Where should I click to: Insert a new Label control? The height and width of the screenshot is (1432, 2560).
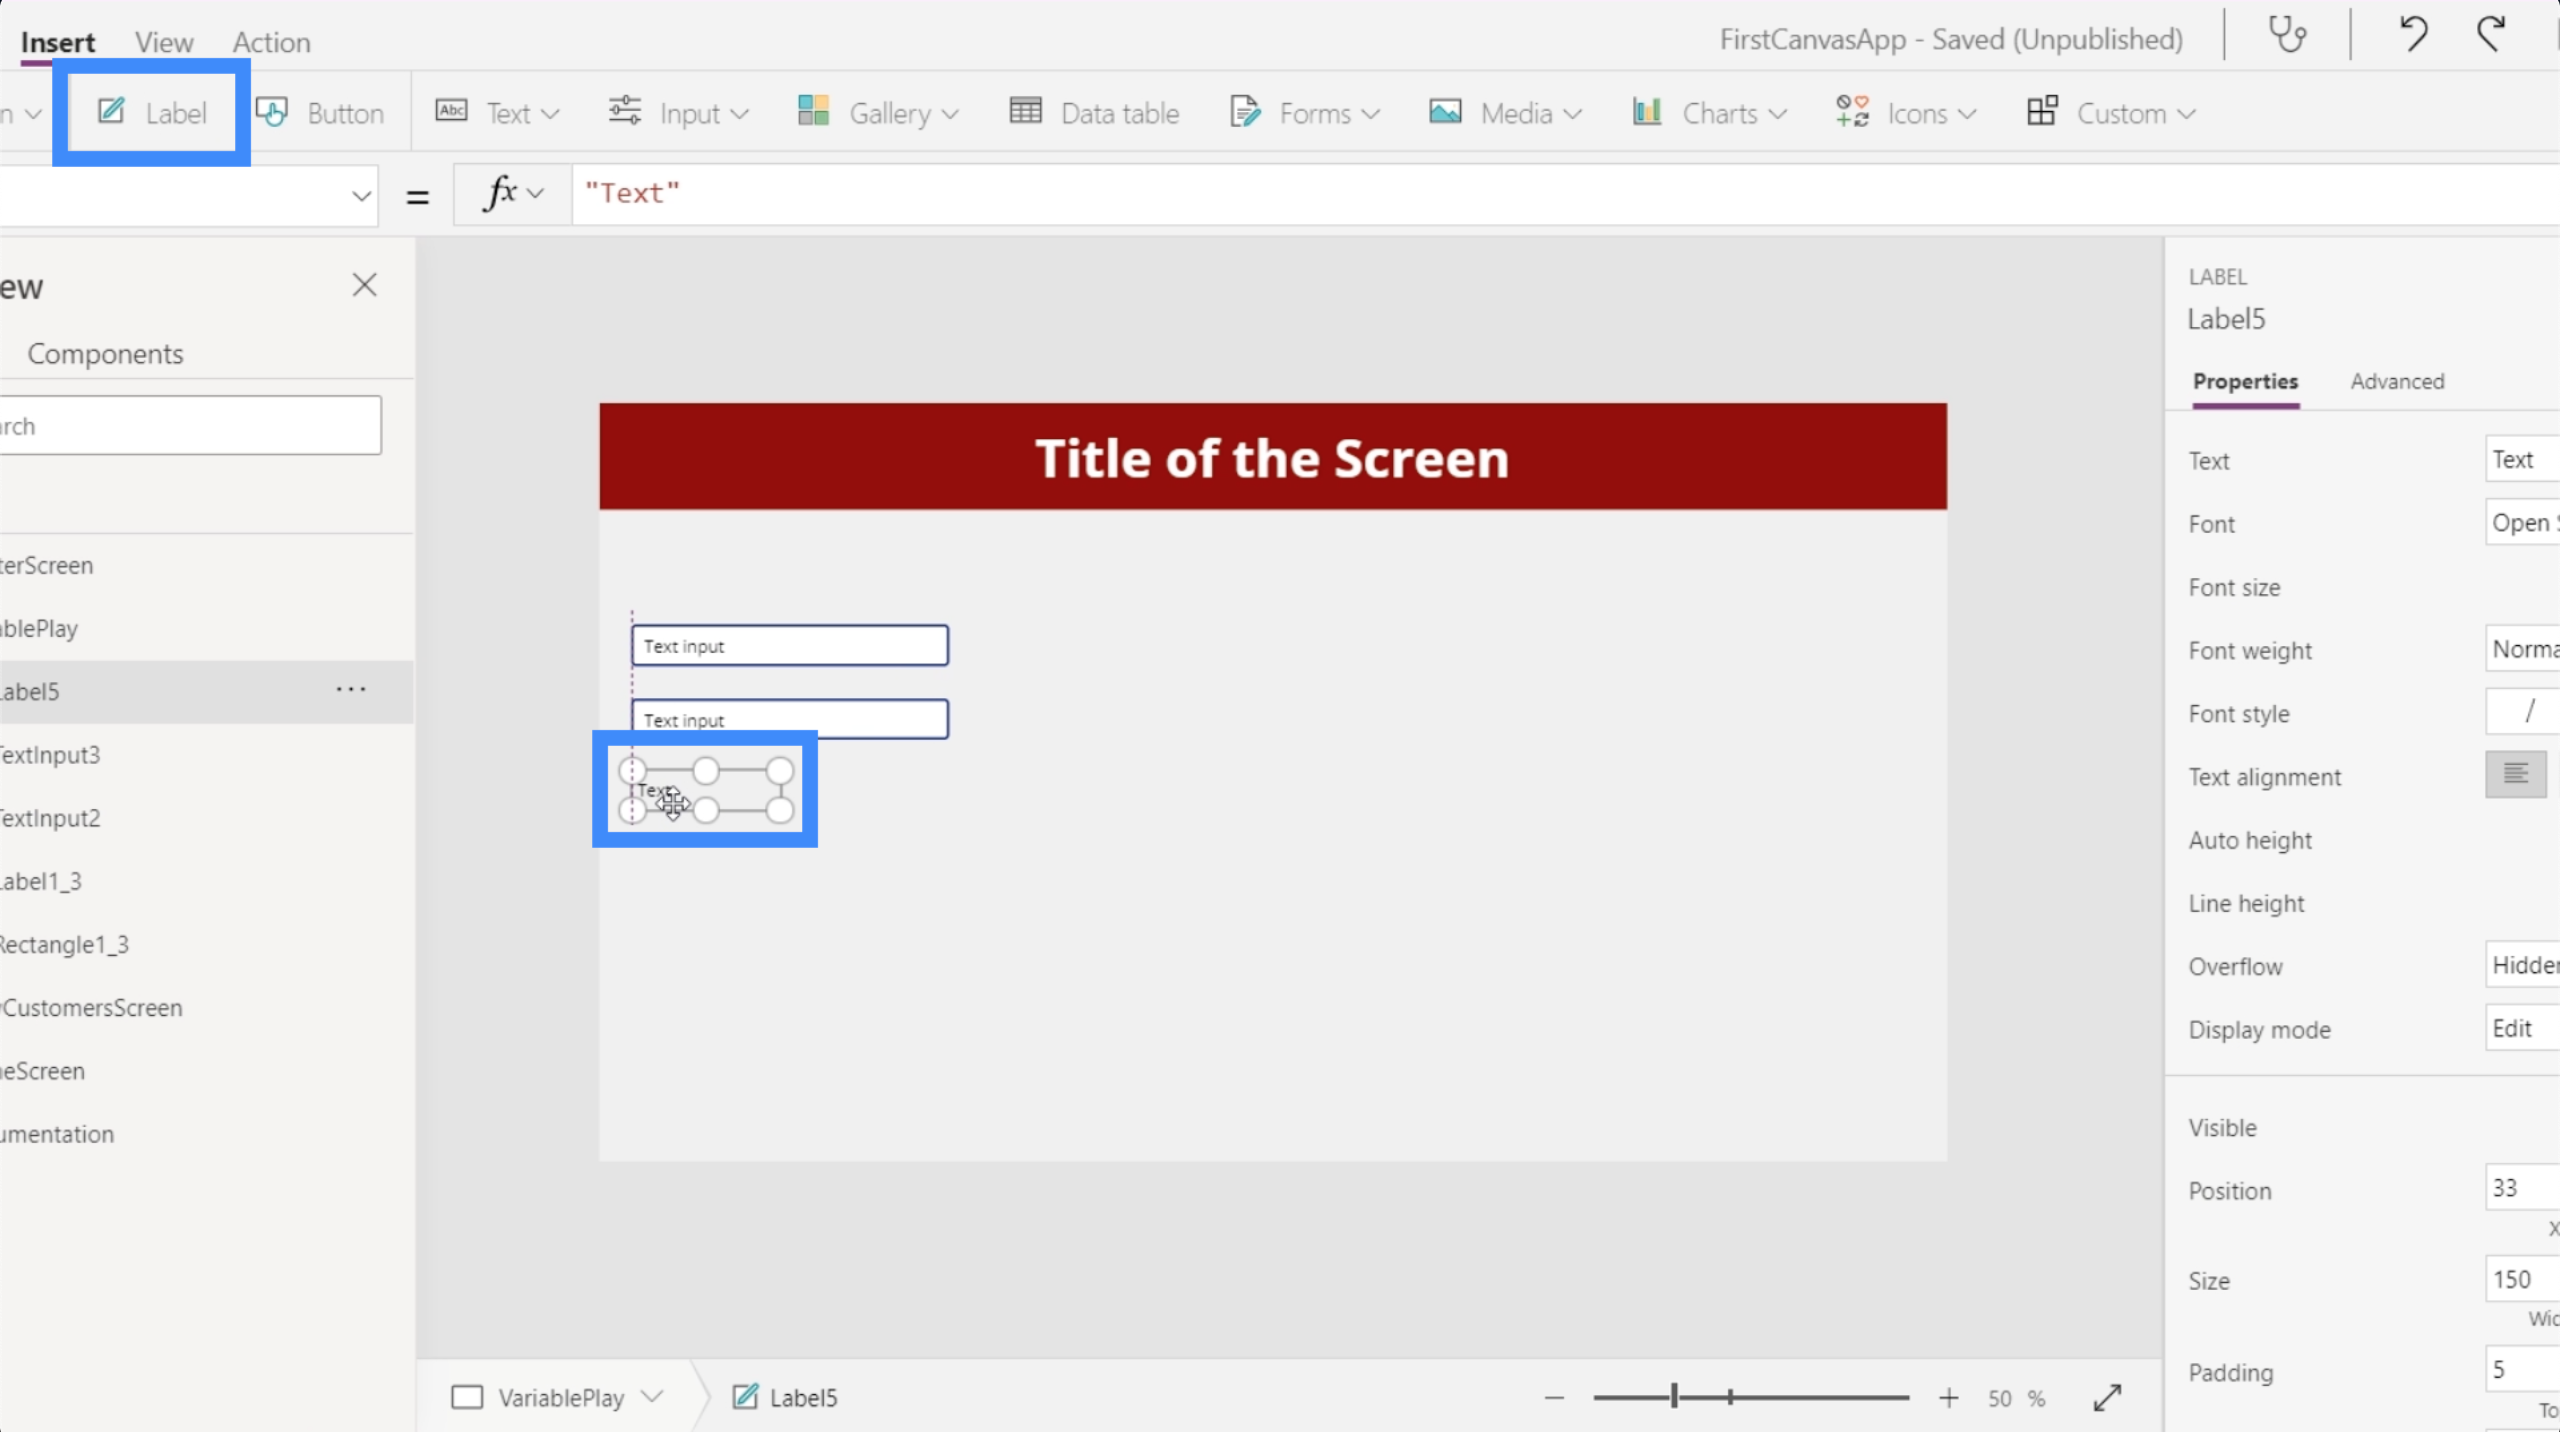[152, 113]
